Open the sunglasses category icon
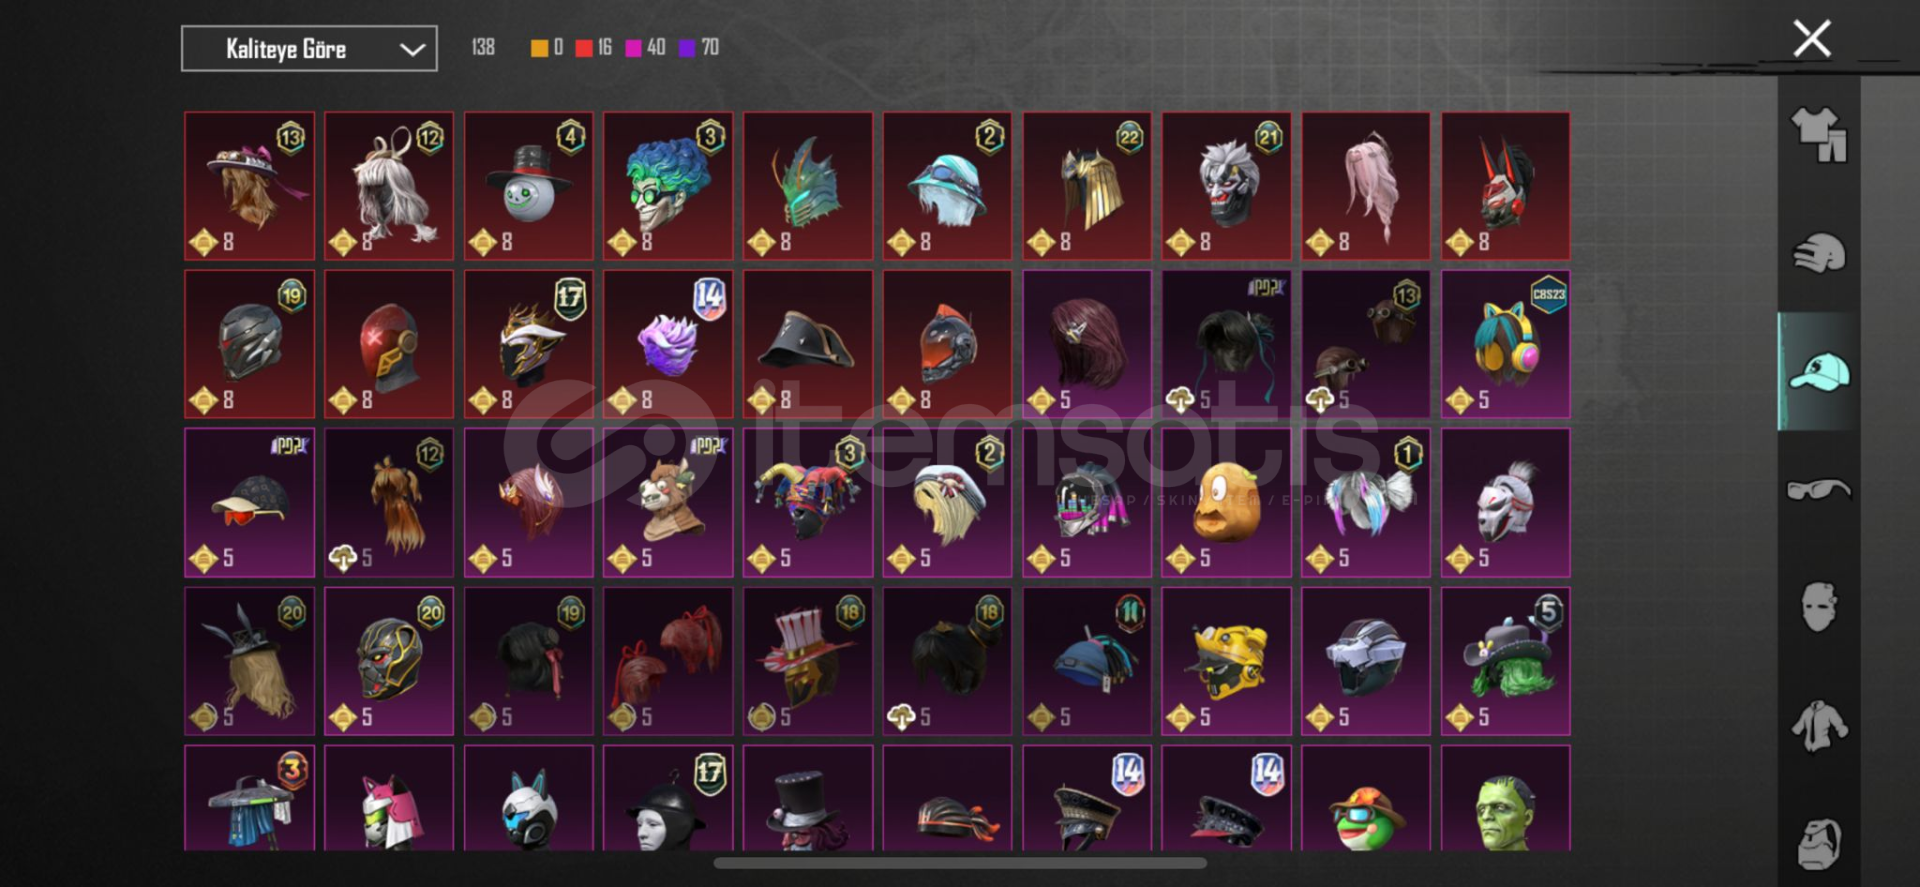The height and width of the screenshot is (887, 1920). 1818,489
